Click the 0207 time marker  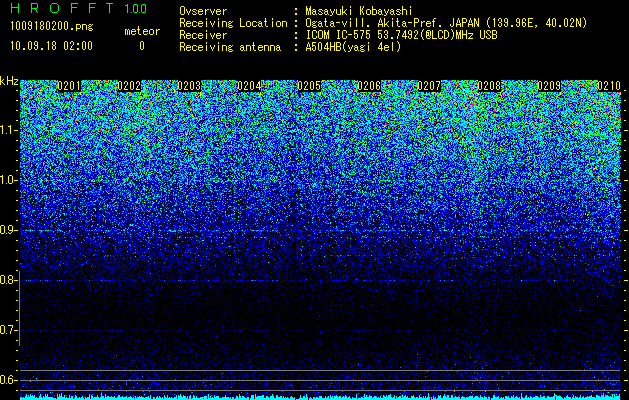[x=429, y=86]
